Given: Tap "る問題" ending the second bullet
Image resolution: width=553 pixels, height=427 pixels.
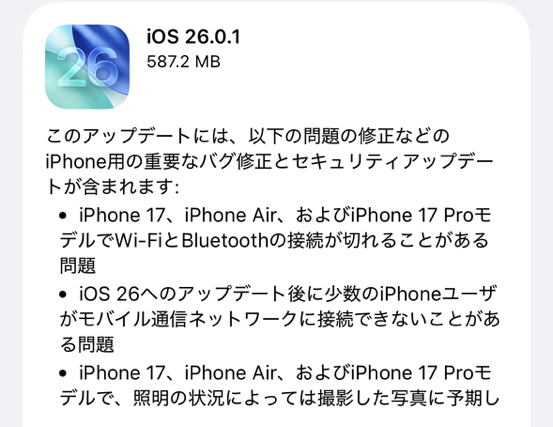Looking at the screenshot, I should coord(87,345).
